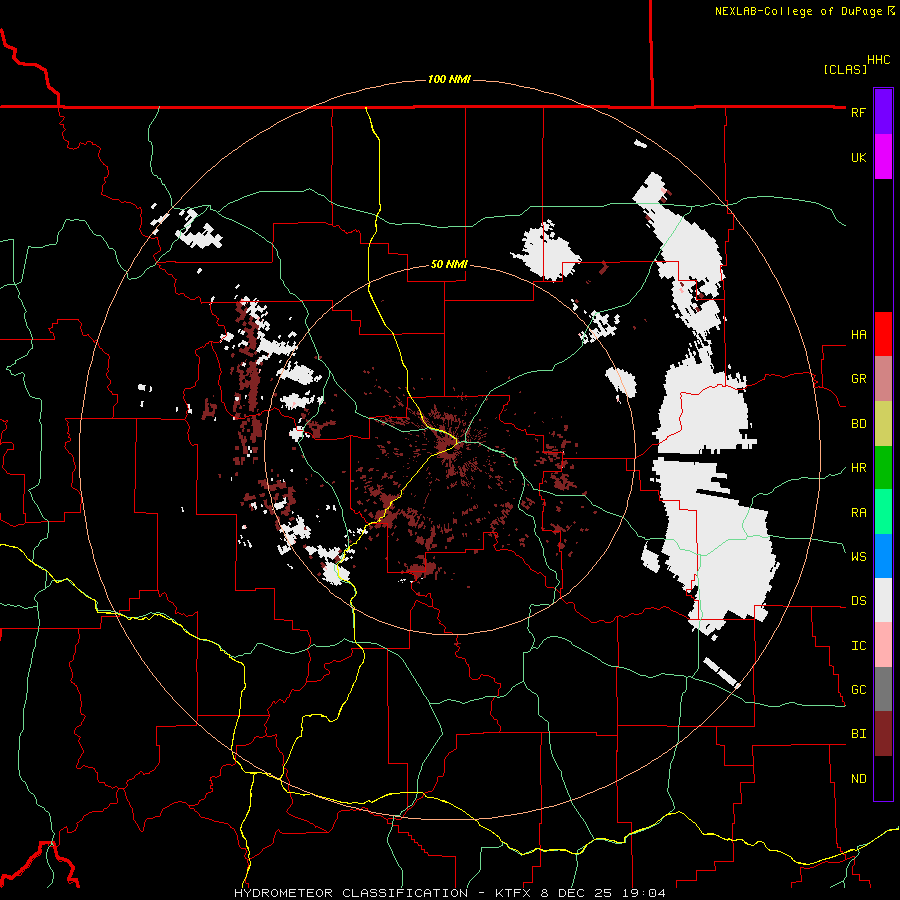Click the IC pink legend color block
Image resolution: width=900 pixels, height=900 pixels.
pos(883,645)
